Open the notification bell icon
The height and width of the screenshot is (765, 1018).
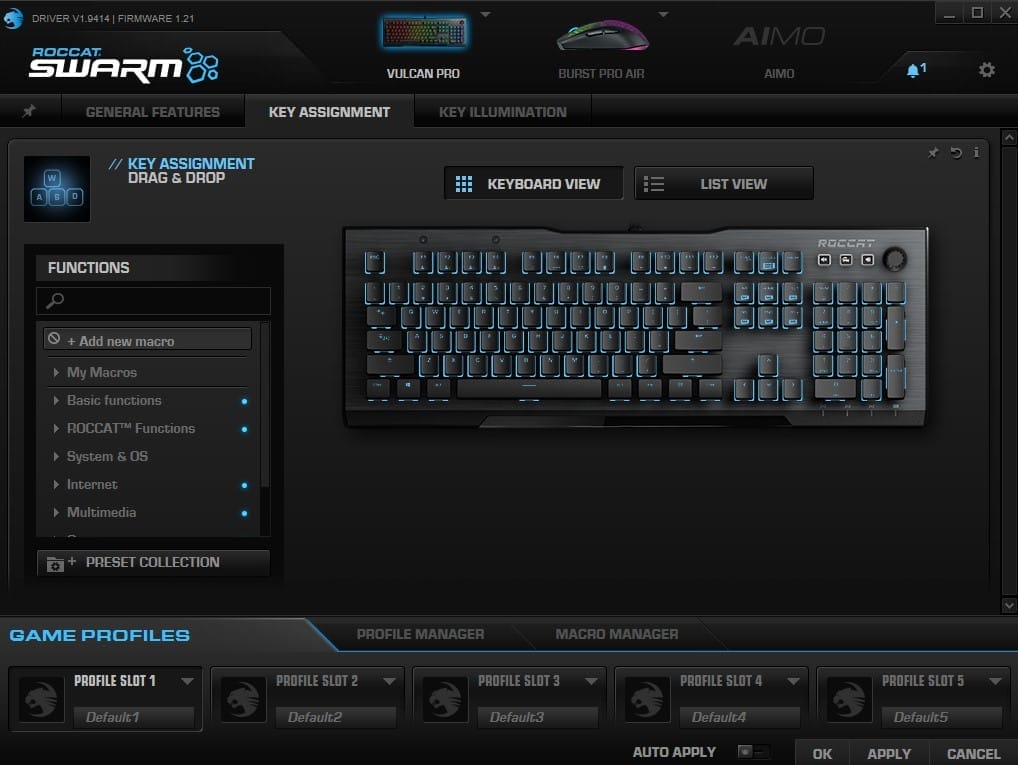click(x=913, y=70)
